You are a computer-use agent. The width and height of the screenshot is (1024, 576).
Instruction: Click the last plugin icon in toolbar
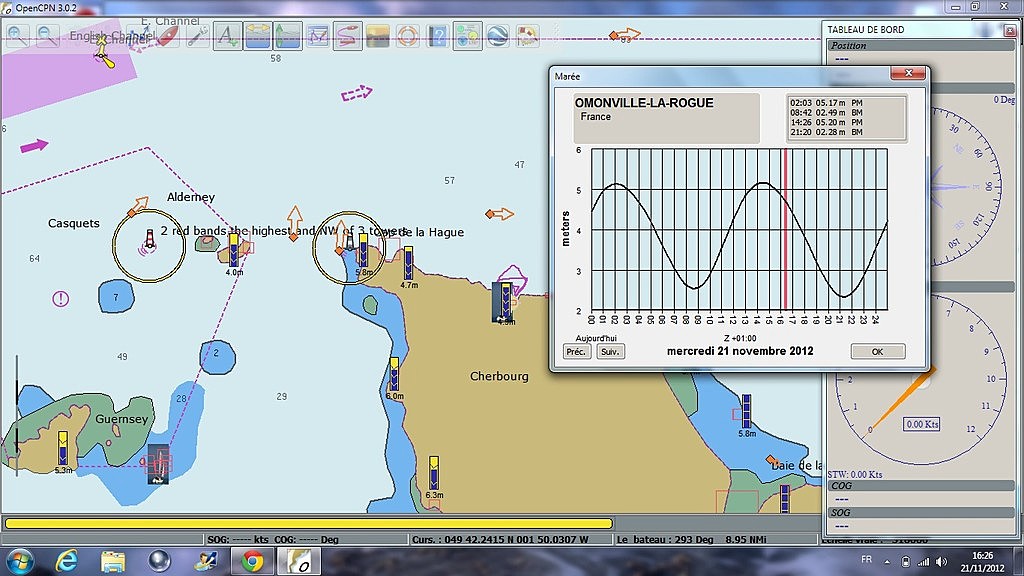point(528,35)
